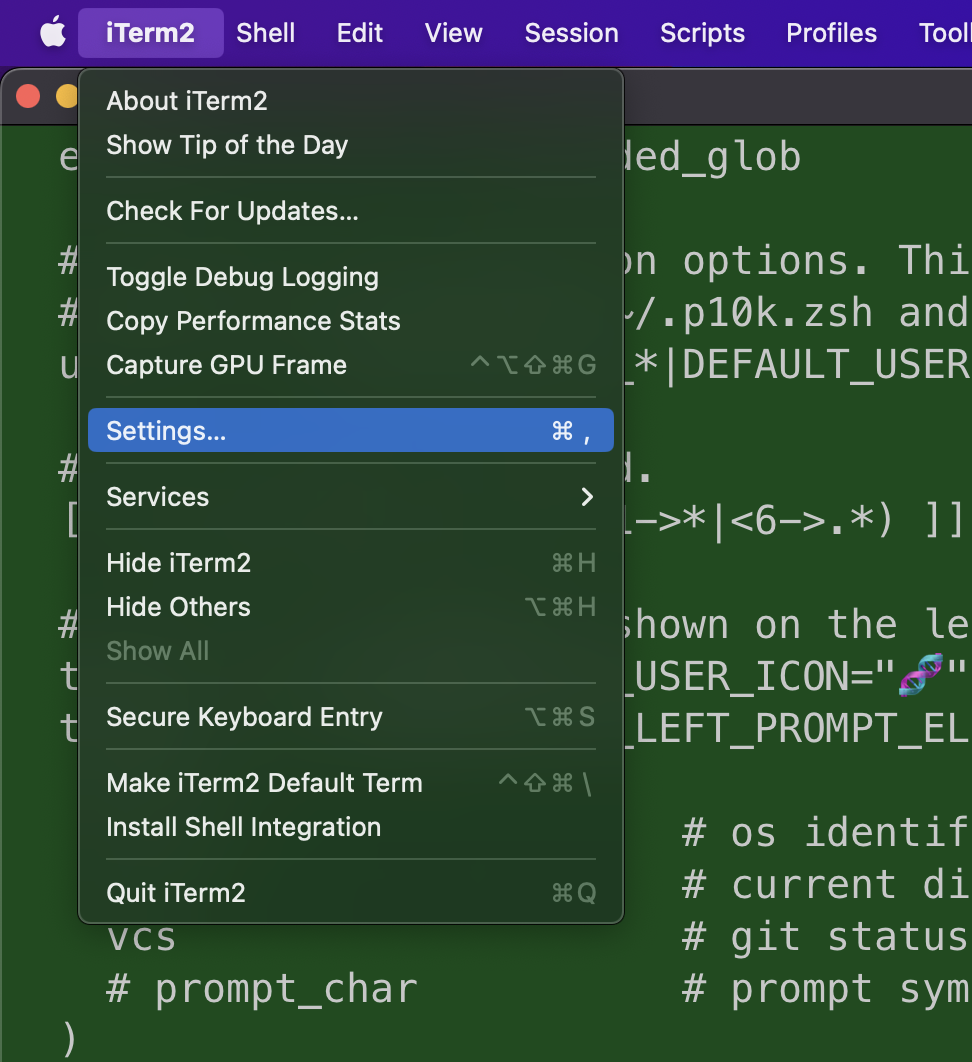Open the Shell menu
The height and width of the screenshot is (1062, 972).
266,33
